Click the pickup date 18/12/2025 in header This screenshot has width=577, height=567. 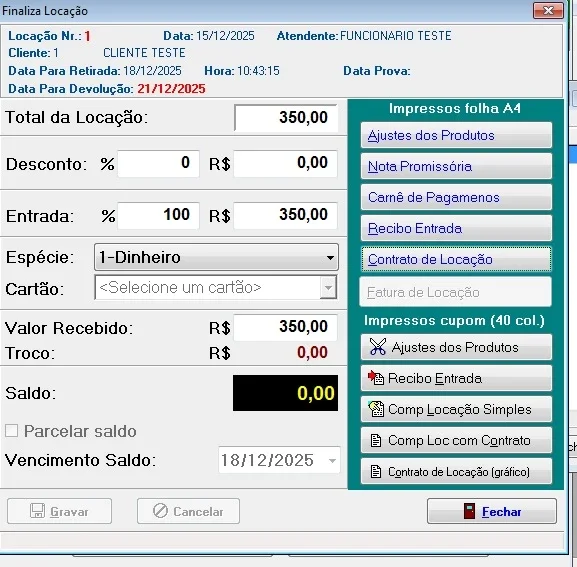click(x=152, y=71)
